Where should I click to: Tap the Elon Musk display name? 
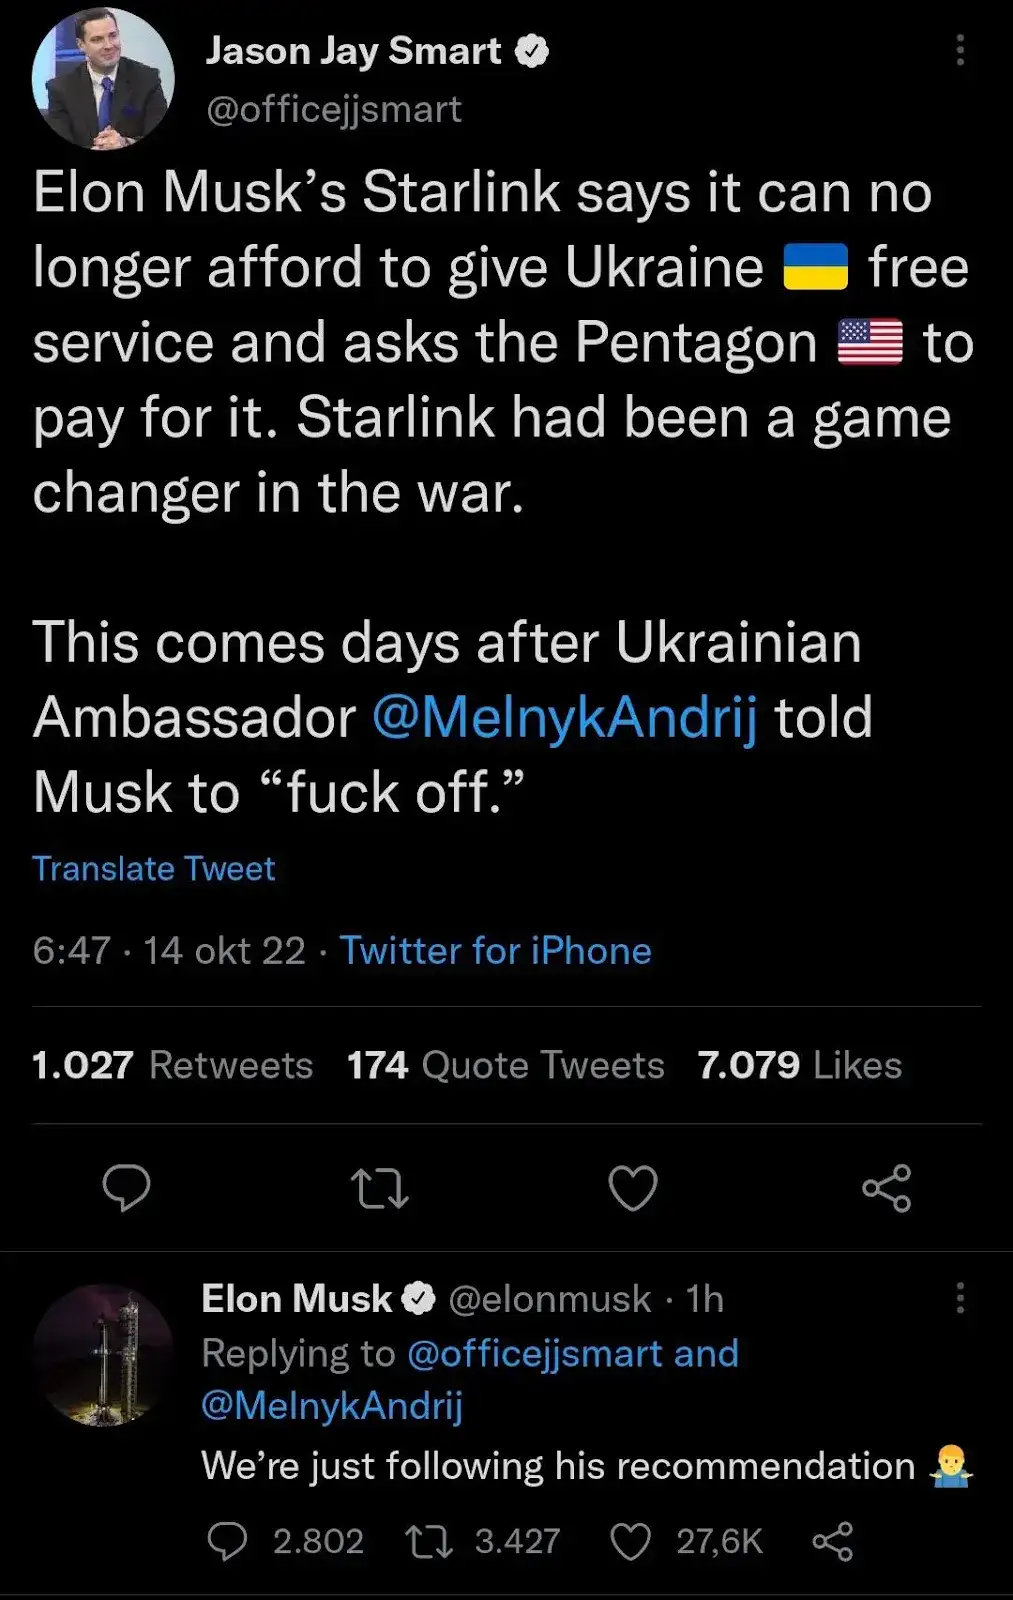click(x=296, y=1298)
